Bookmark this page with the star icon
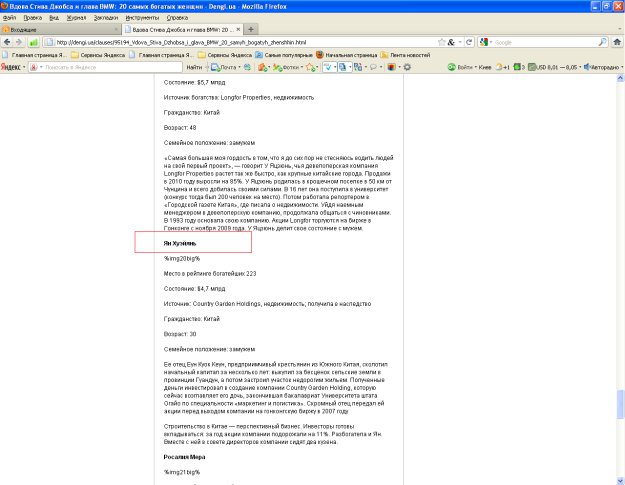 440,42
